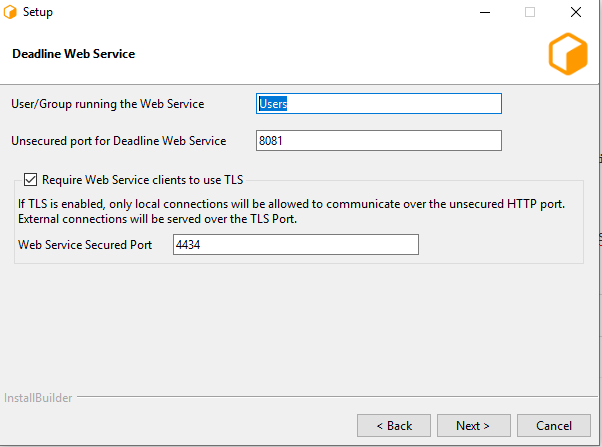Go back with the '< Back' button

[x=393, y=425]
